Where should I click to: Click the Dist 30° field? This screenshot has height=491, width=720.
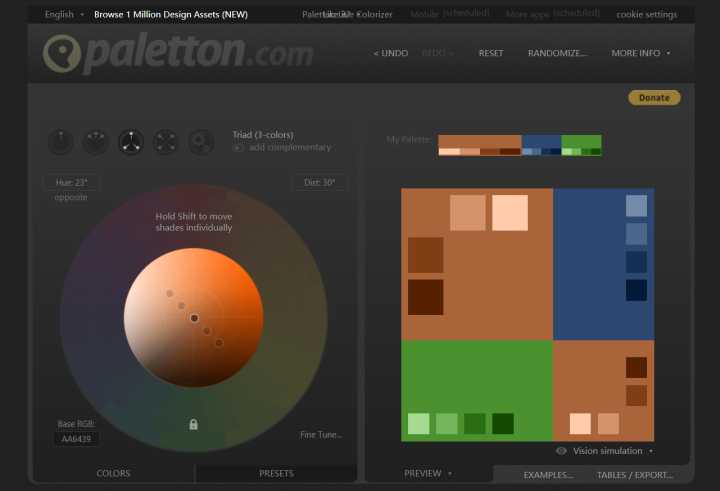320,182
